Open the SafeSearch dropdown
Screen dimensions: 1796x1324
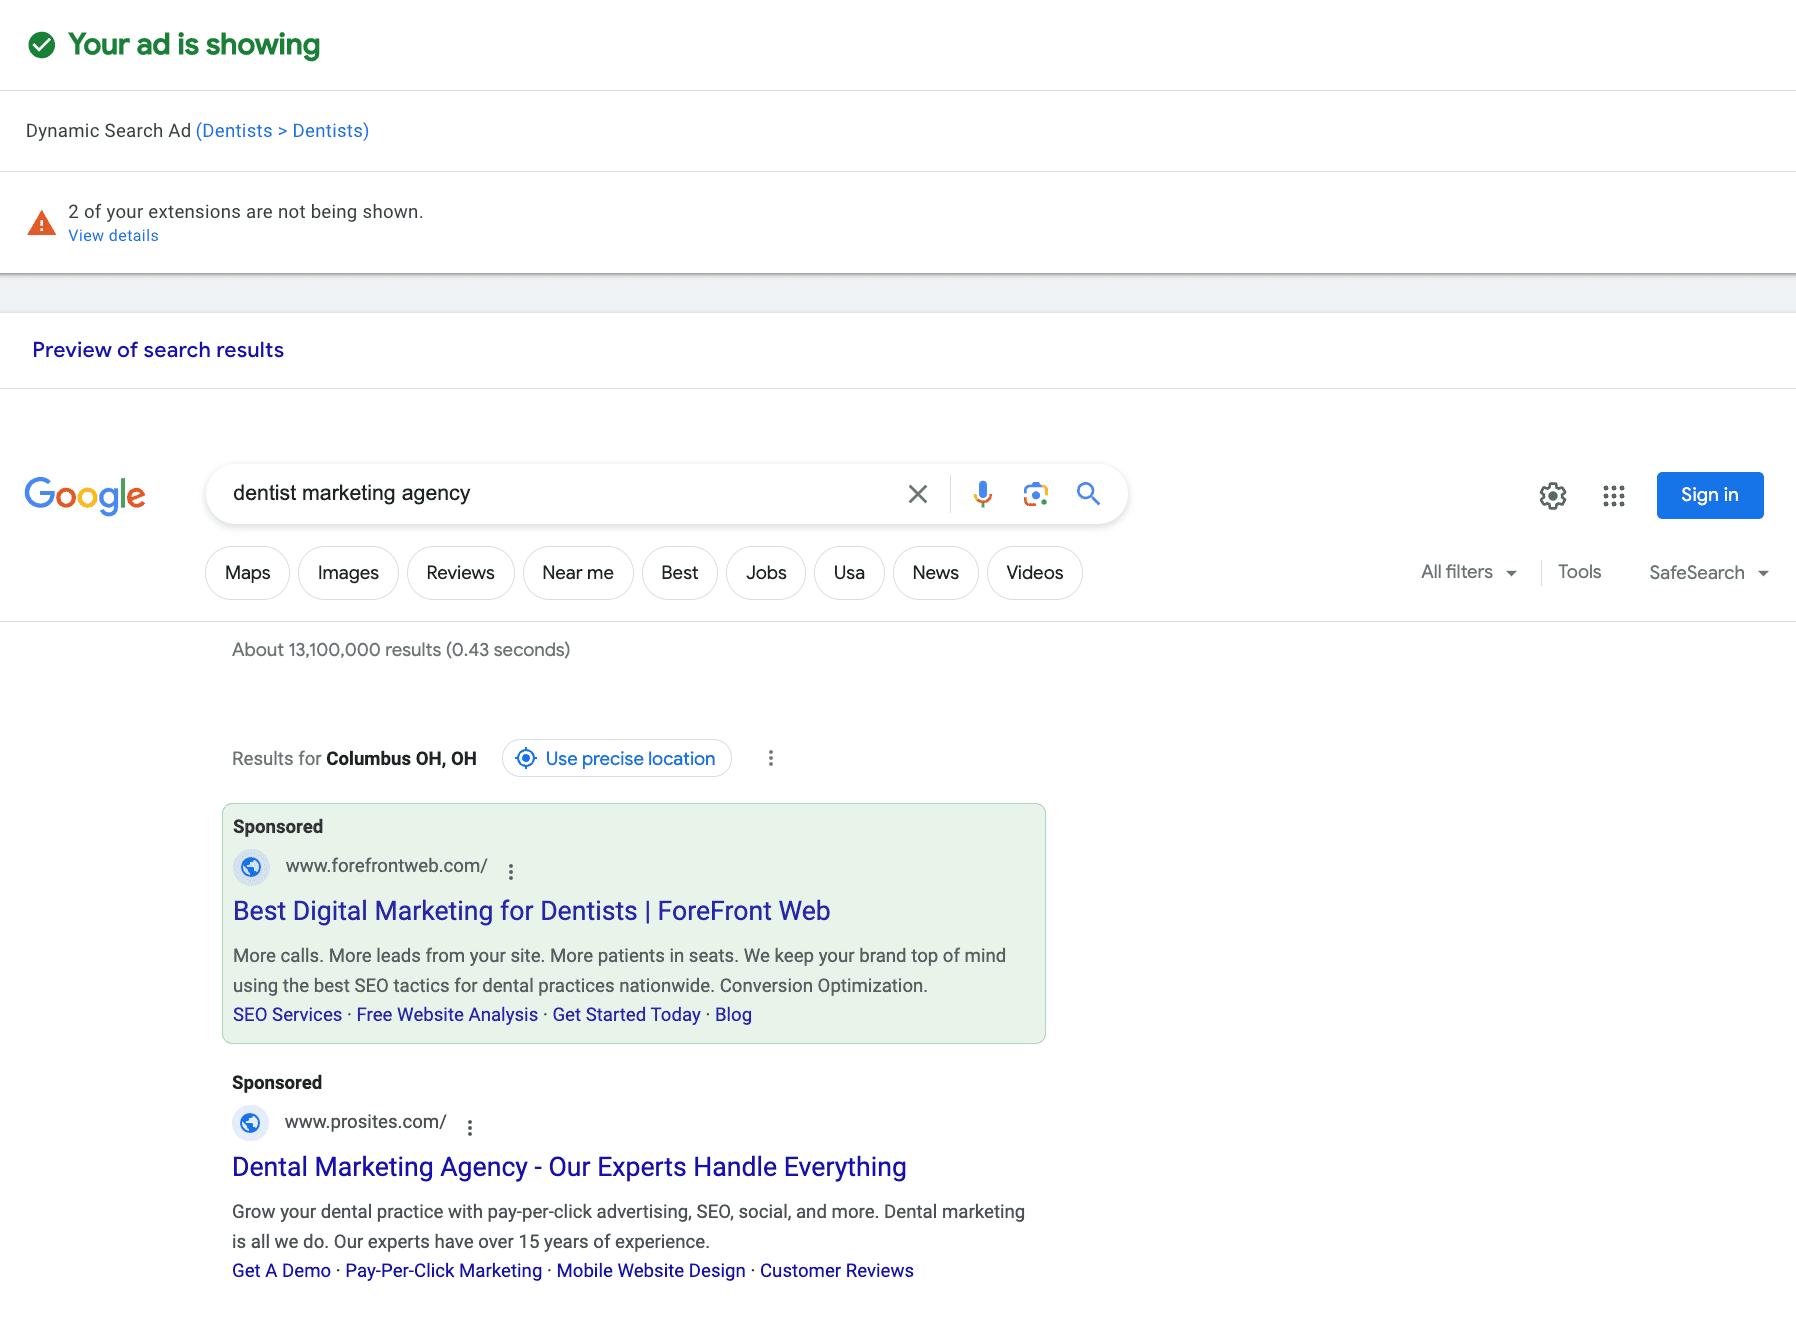pyautogui.click(x=1709, y=573)
